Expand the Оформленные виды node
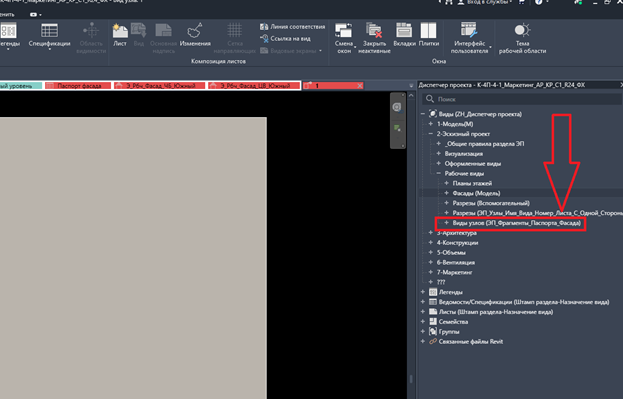The width and height of the screenshot is (623, 399). [x=439, y=163]
